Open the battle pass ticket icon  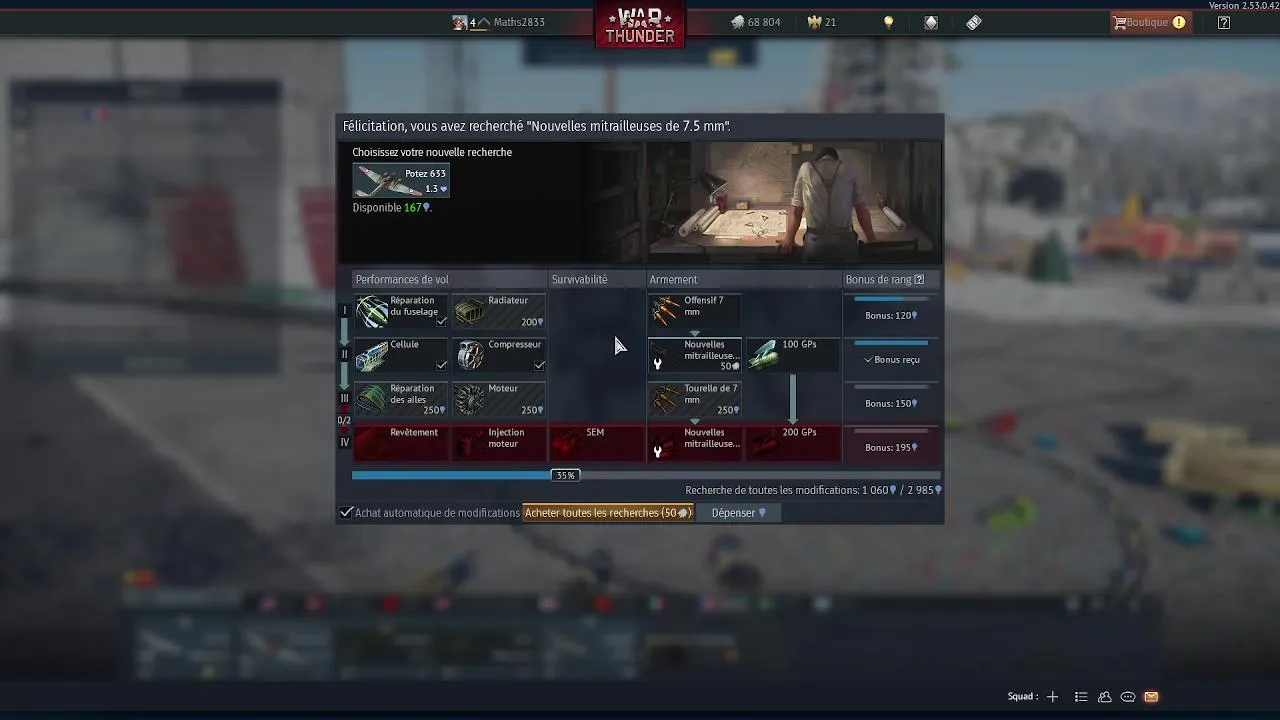[974, 22]
